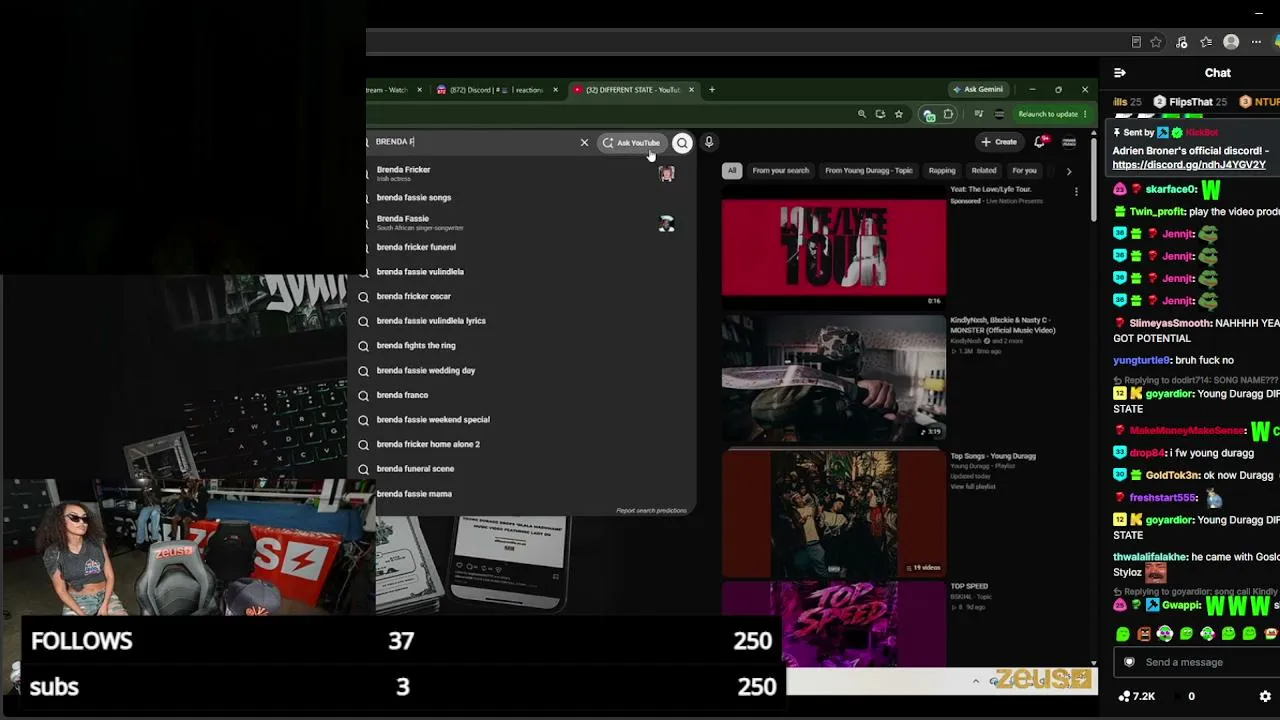The image size is (1280, 720).
Task: Click the MONSTER (Official Music Video) title
Action: 1002,325
